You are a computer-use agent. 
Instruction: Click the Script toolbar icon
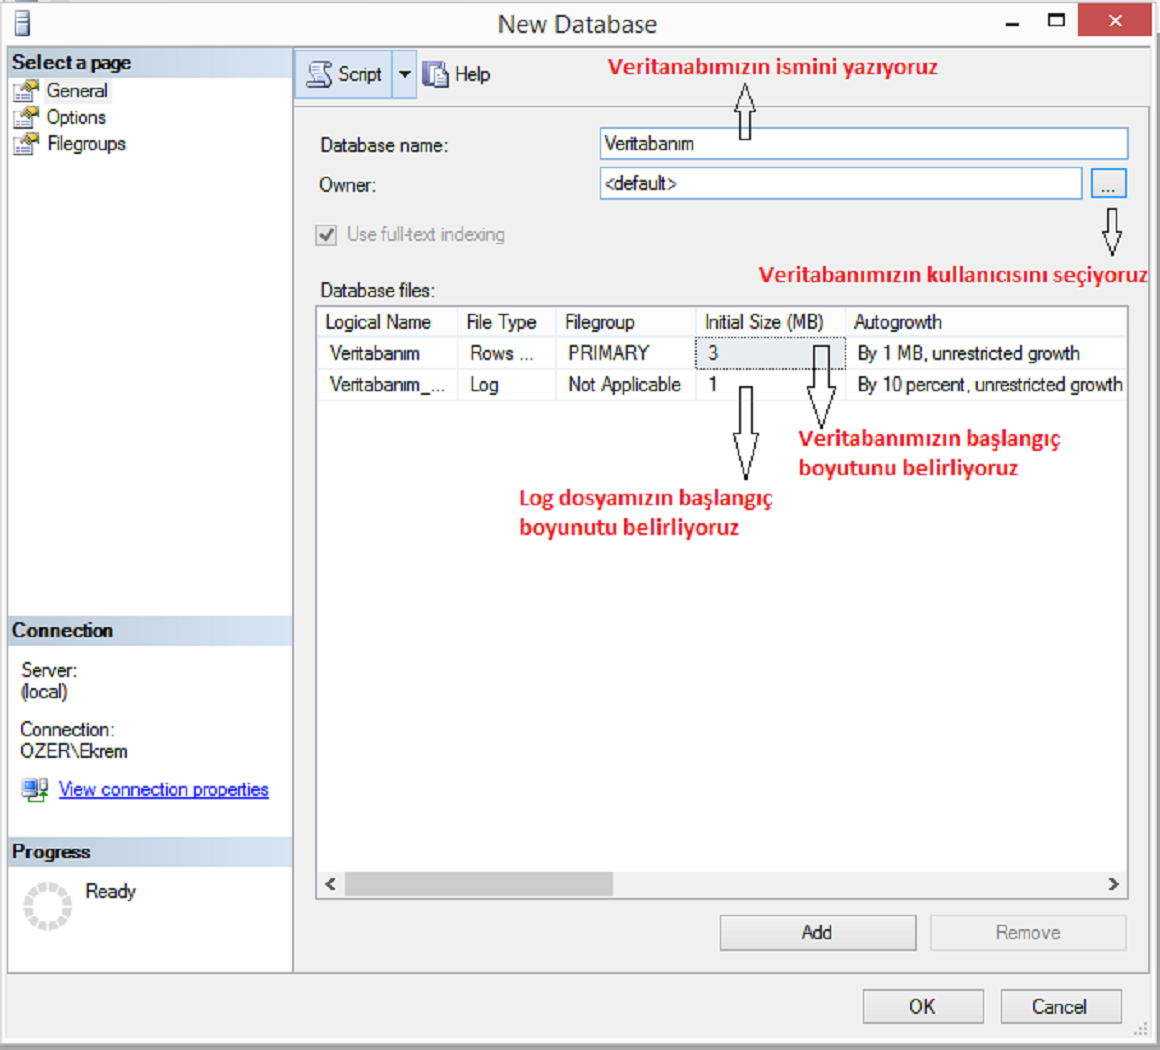pos(319,74)
